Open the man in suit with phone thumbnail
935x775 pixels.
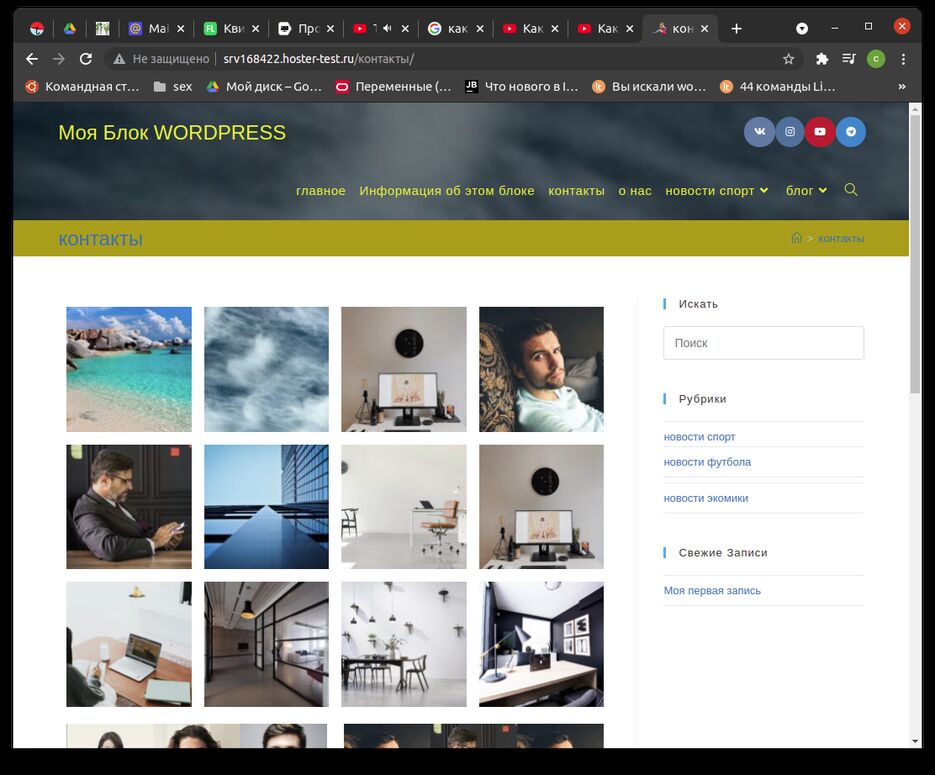(129, 507)
